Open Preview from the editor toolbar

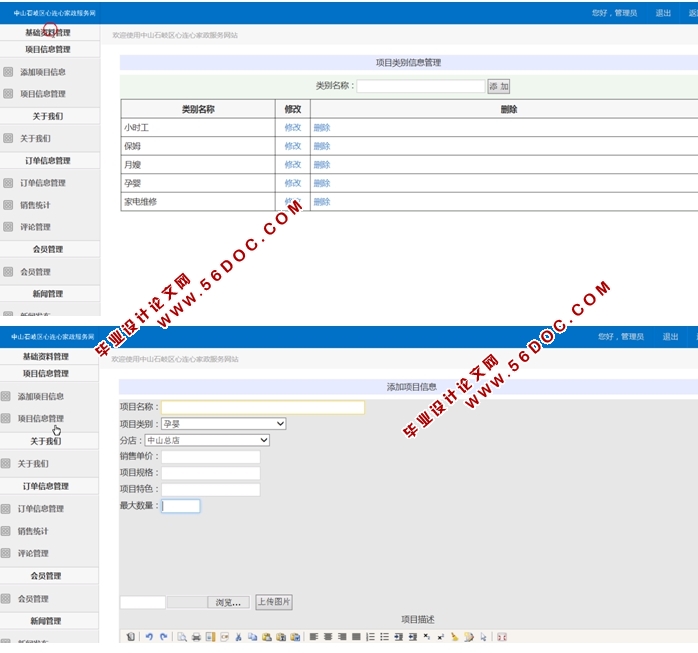pos(182,637)
